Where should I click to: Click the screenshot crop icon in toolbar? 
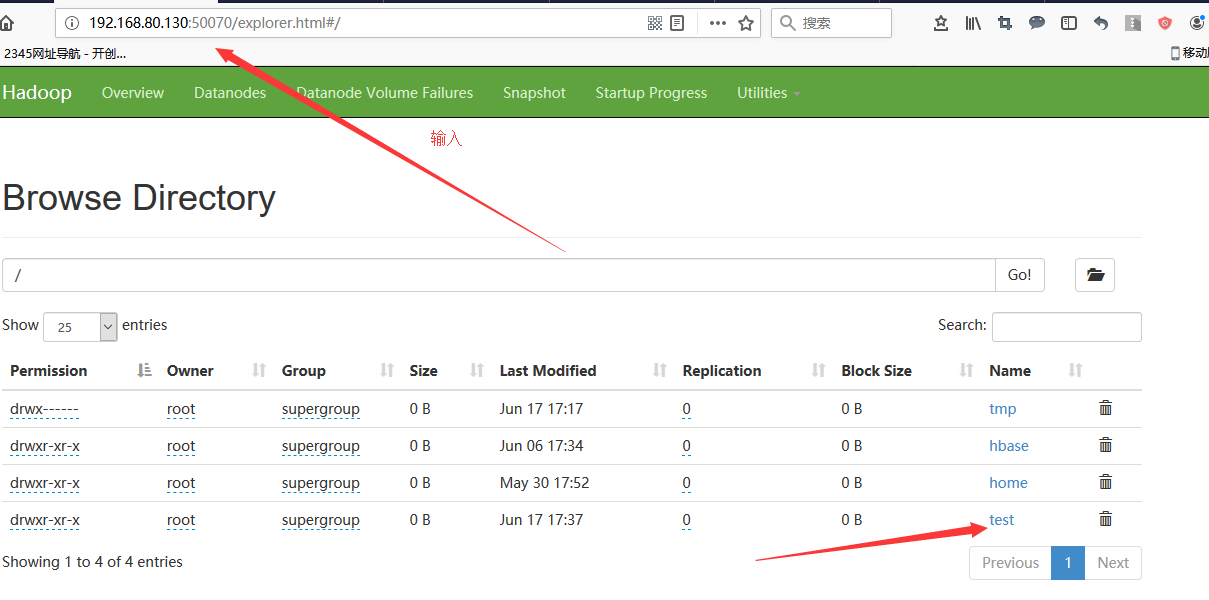(1005, 23)
